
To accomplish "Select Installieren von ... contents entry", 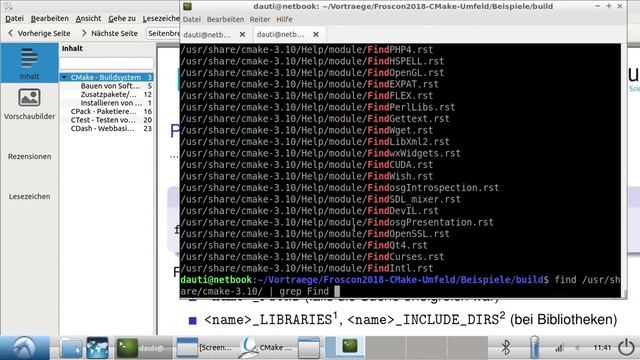I will point(111,103).
